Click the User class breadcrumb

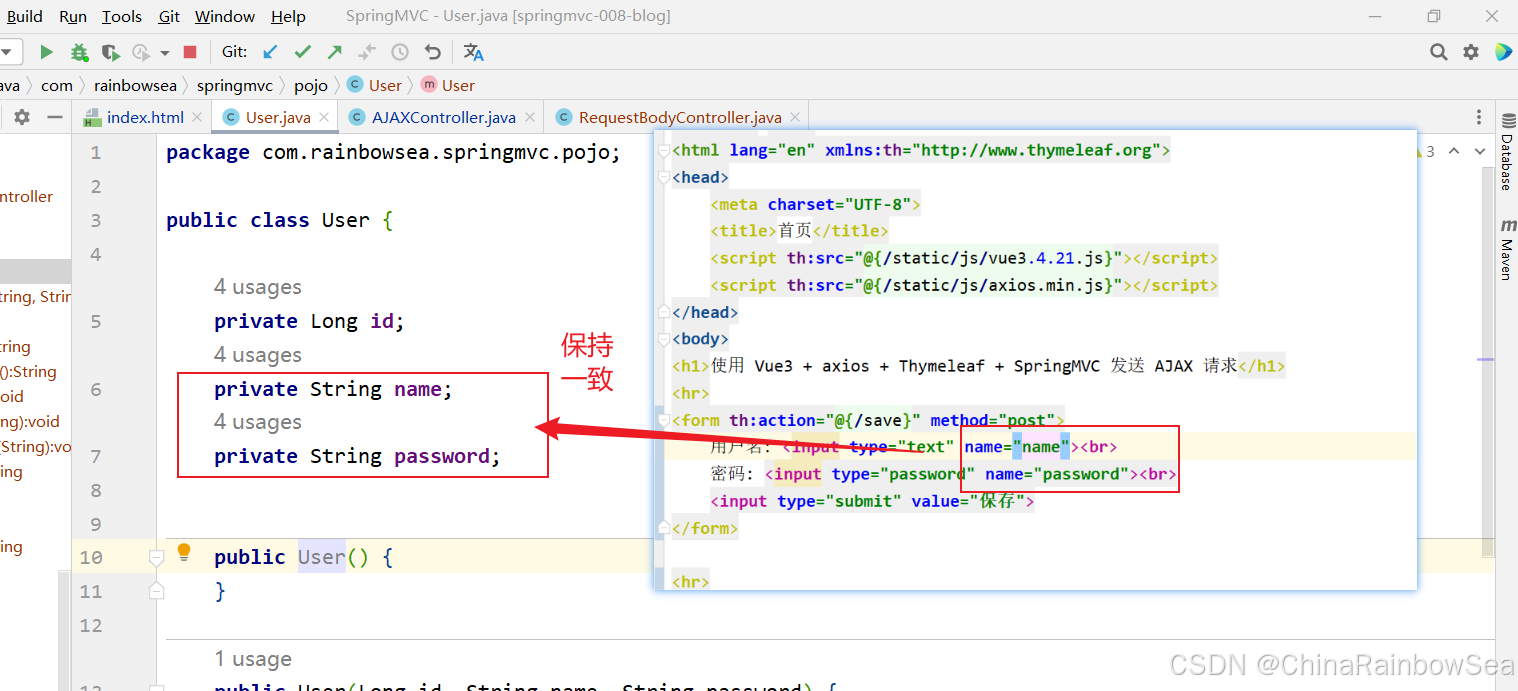click(375, 85)
